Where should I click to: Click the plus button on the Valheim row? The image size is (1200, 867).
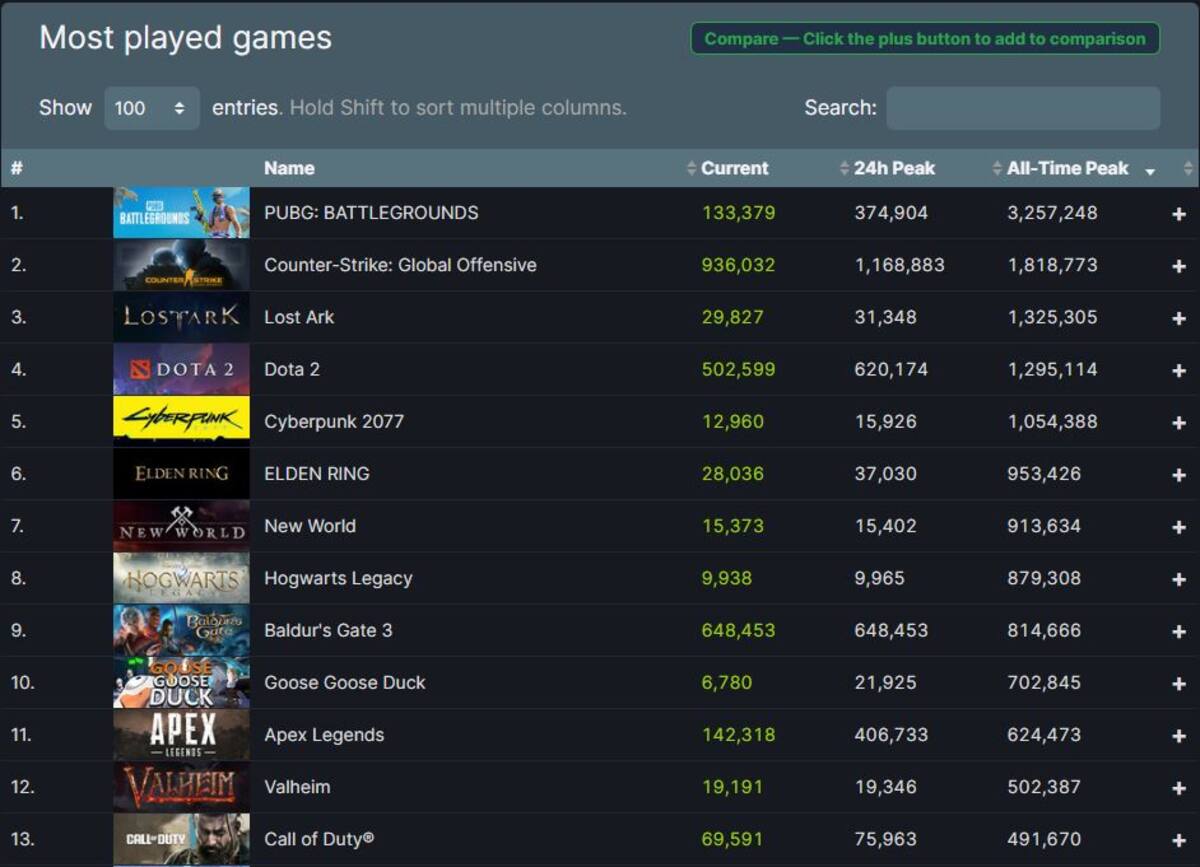1179,787
